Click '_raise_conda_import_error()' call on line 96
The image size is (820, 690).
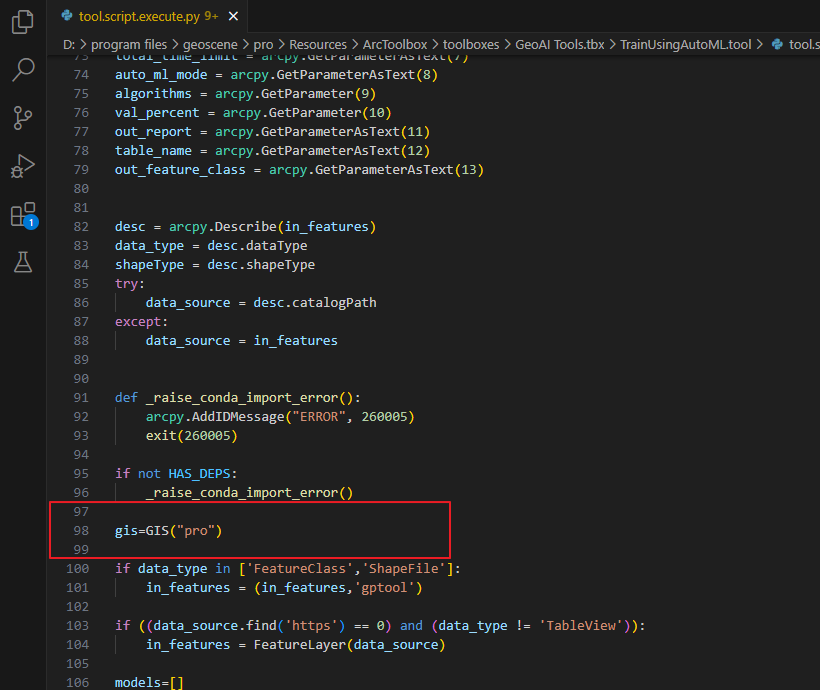249,492
